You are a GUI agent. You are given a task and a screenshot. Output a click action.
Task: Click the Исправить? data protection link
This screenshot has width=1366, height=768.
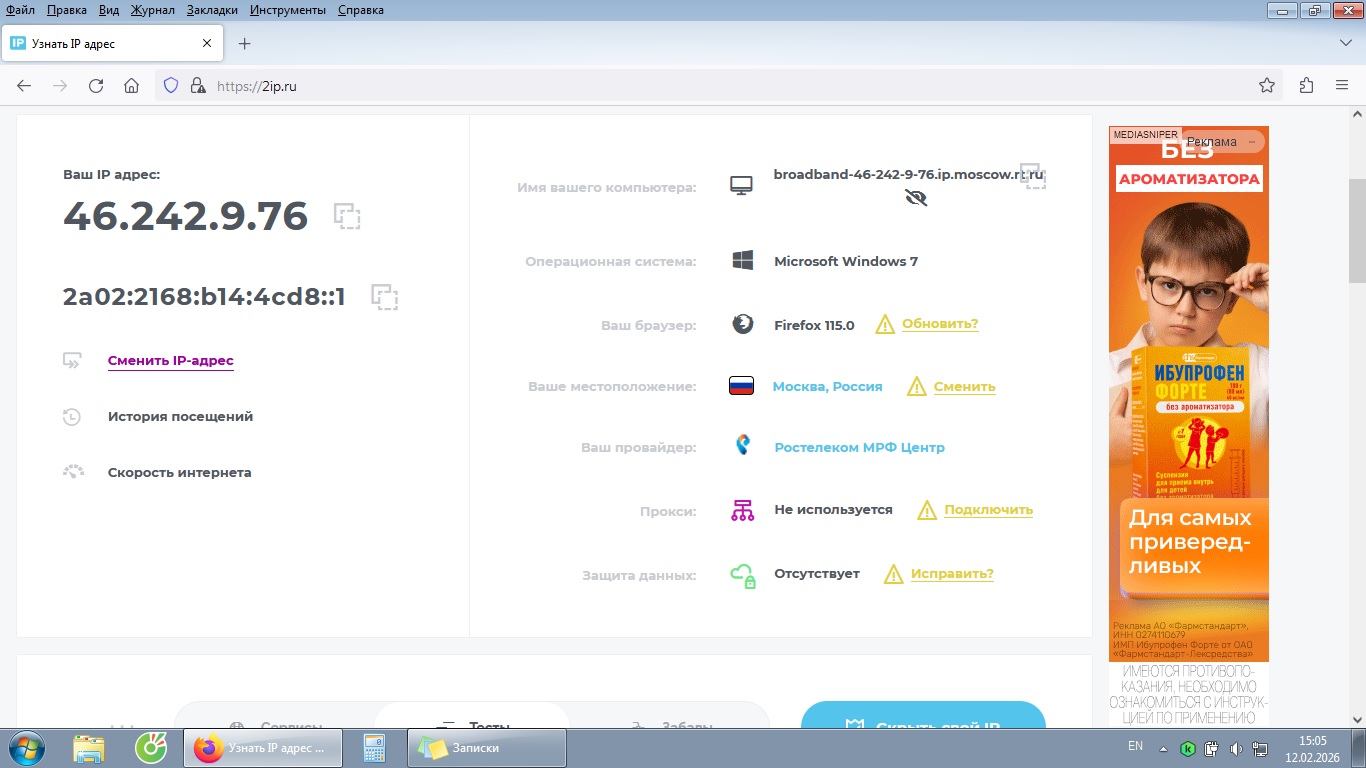click(952, 574)
